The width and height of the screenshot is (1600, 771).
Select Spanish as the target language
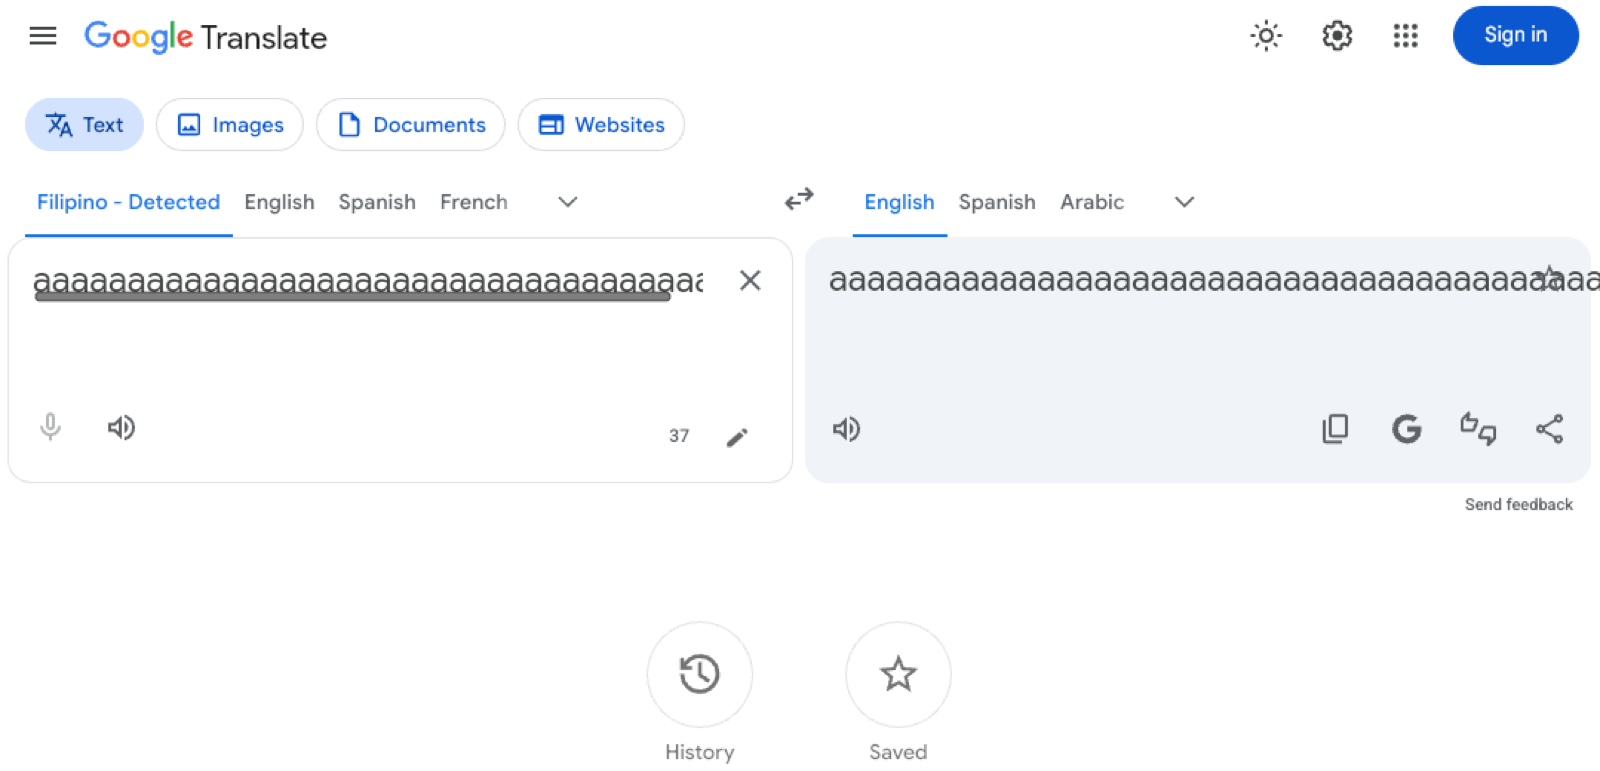(x=997, y=202)
